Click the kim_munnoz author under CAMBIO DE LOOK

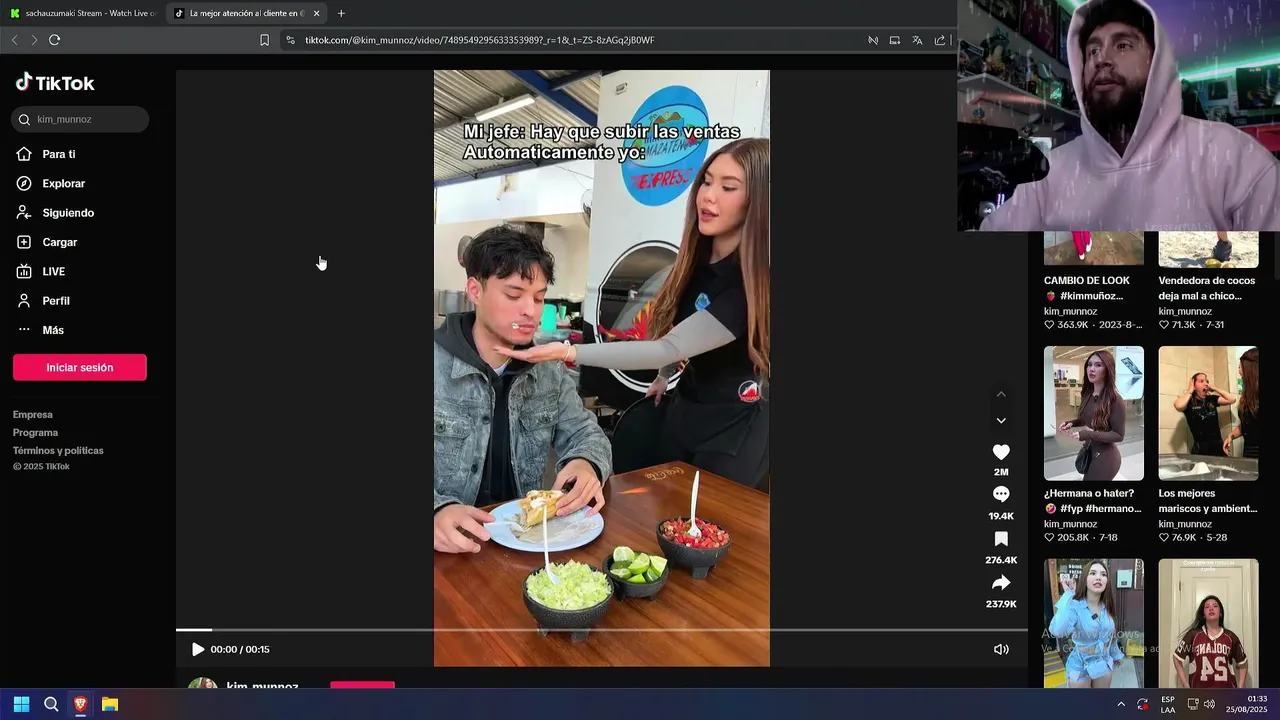[1070, 311]
